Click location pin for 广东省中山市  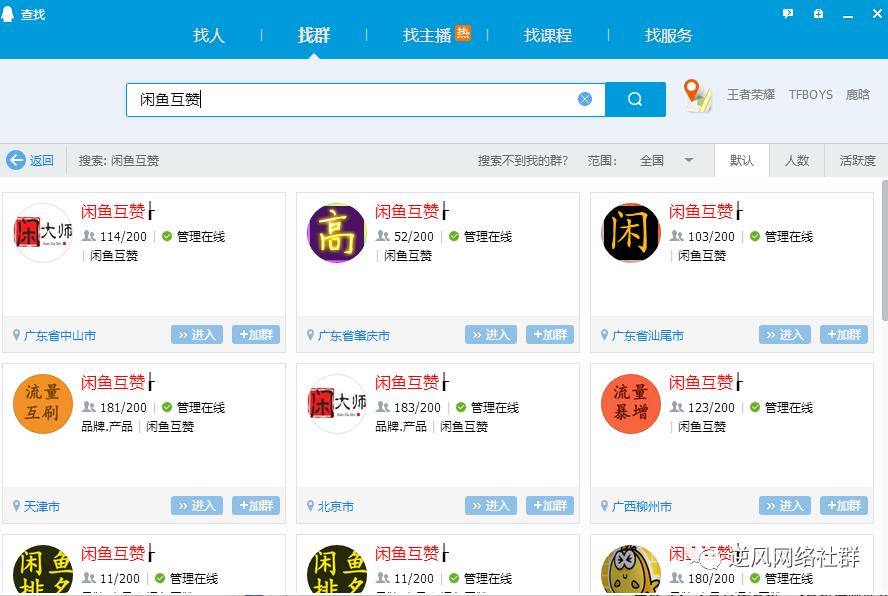coord(16,335)
